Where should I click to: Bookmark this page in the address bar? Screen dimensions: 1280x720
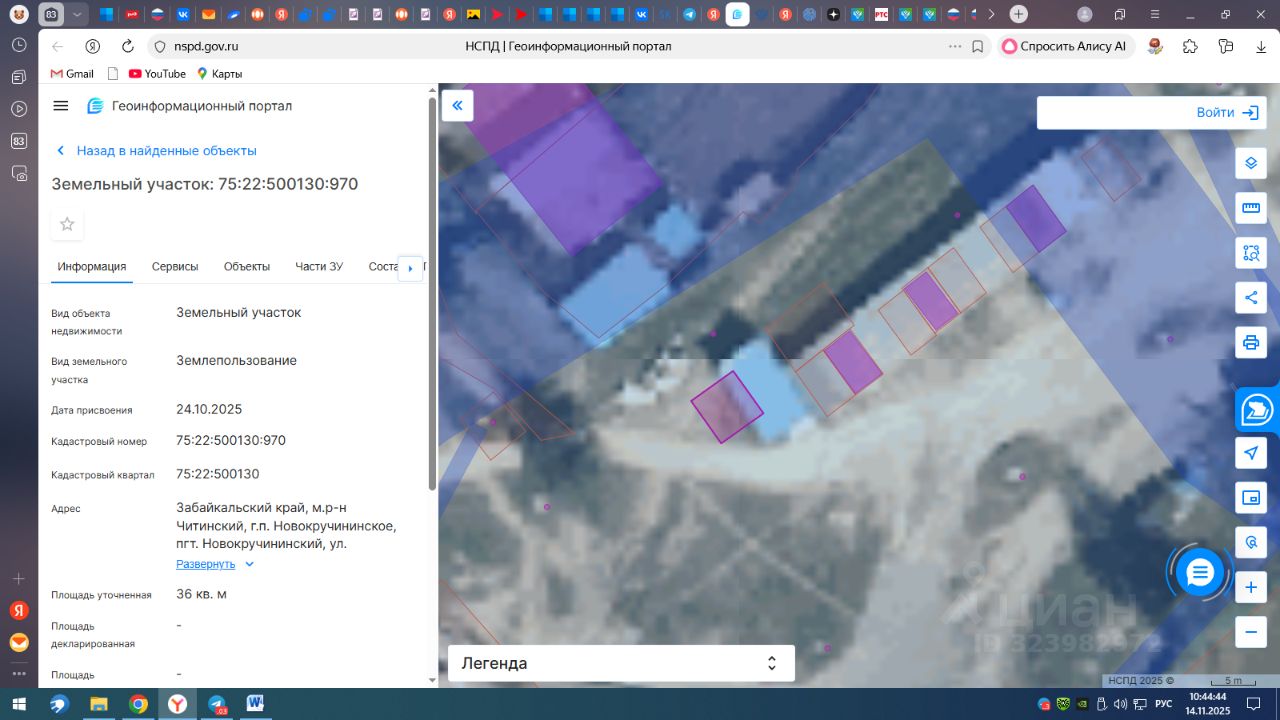tap(978, 46)
